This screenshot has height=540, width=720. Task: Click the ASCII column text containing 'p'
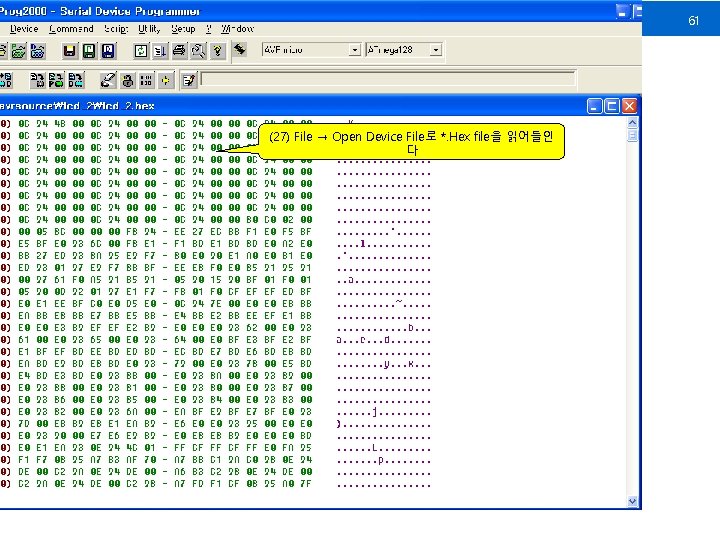pyautogui.click(x=384, y=460)
